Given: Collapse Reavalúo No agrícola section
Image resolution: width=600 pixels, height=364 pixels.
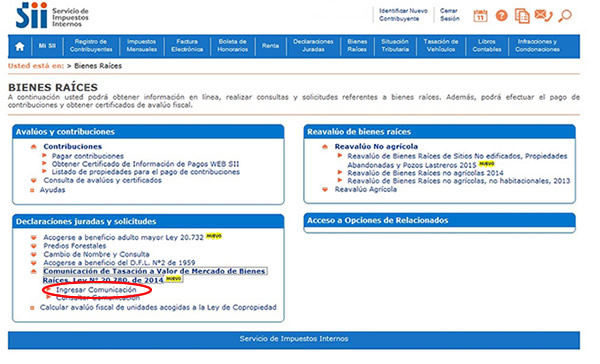Looking at the screenshot, I should click(x=376, y=146).
